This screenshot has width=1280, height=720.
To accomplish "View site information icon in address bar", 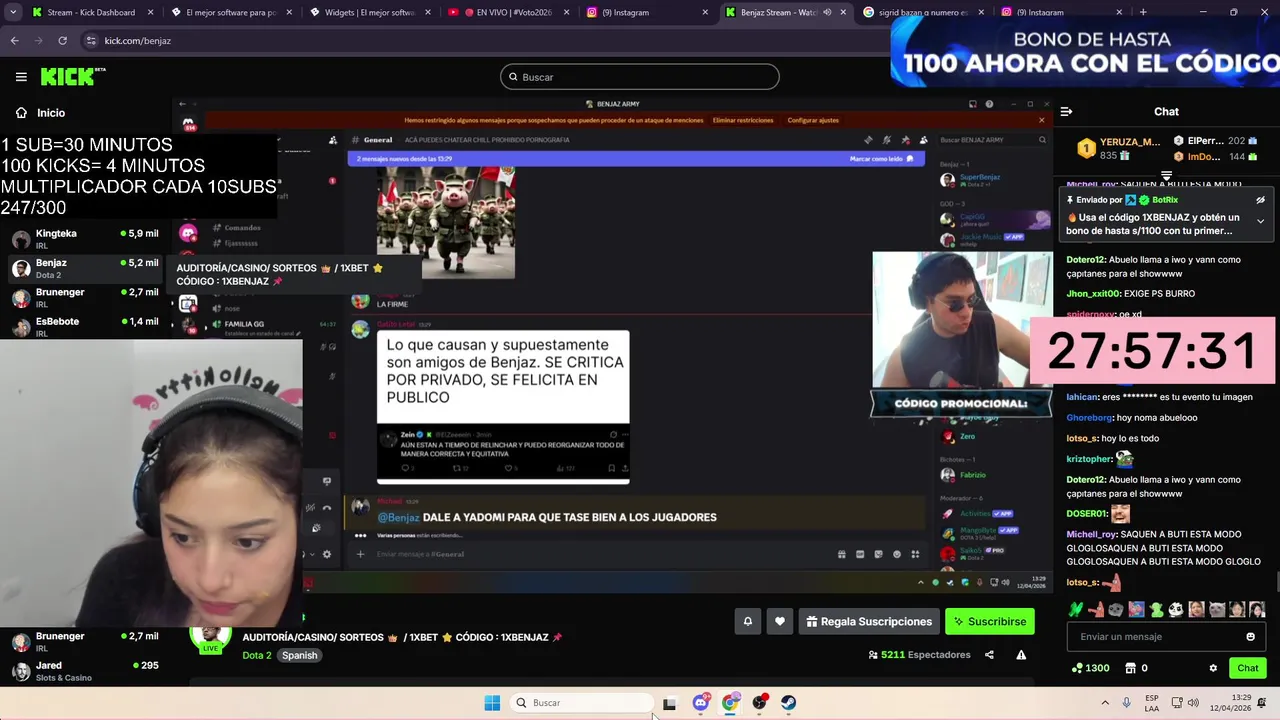I will click(91, 41).
